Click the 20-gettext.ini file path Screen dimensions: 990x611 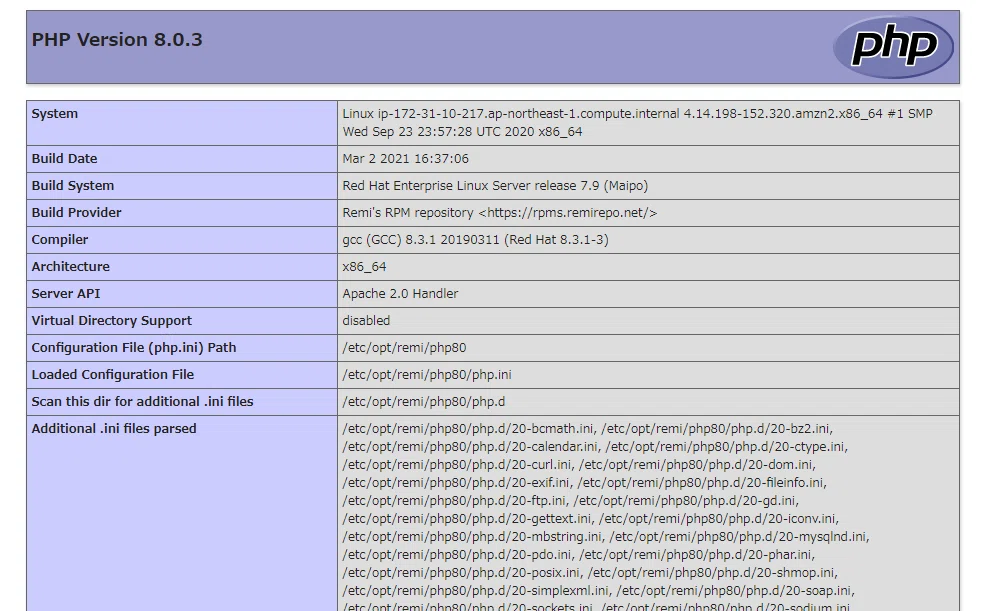467,519
